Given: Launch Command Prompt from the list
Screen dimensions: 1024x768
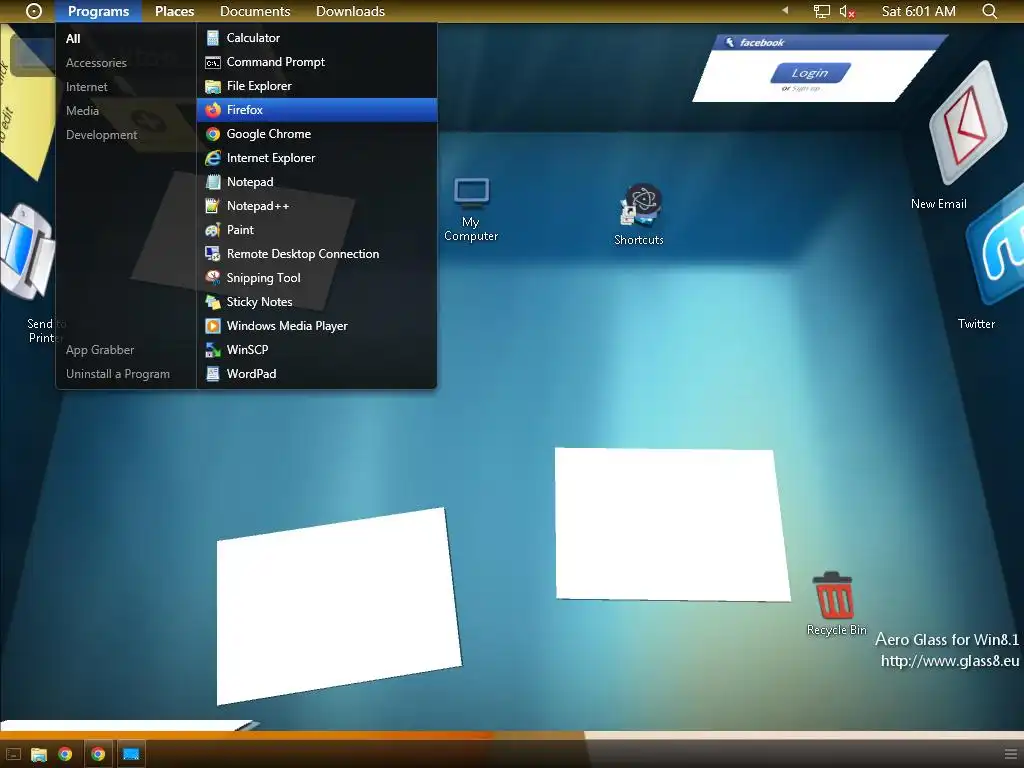Looking at the screenshot, I should (317, 62).
